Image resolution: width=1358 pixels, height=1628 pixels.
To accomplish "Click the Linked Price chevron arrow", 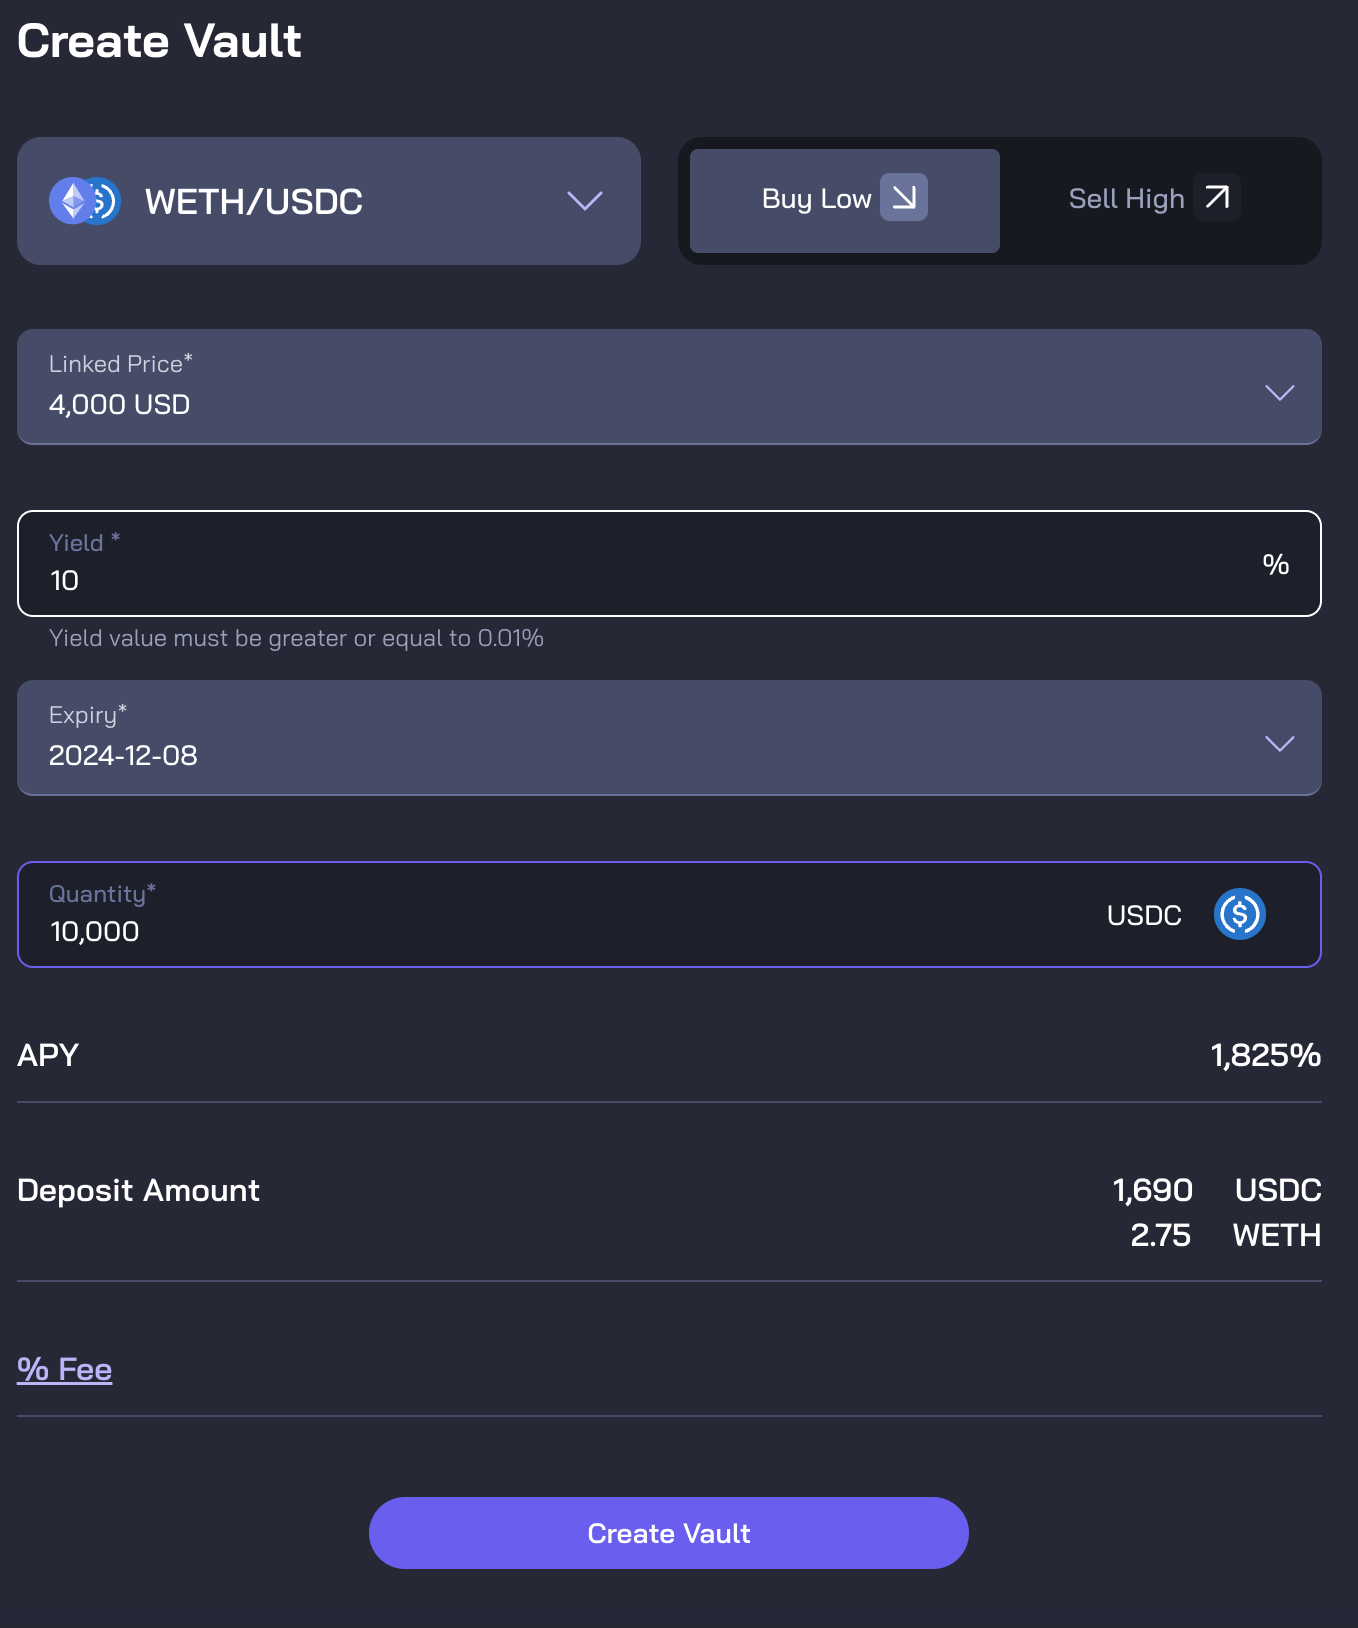I will 1279,392.
